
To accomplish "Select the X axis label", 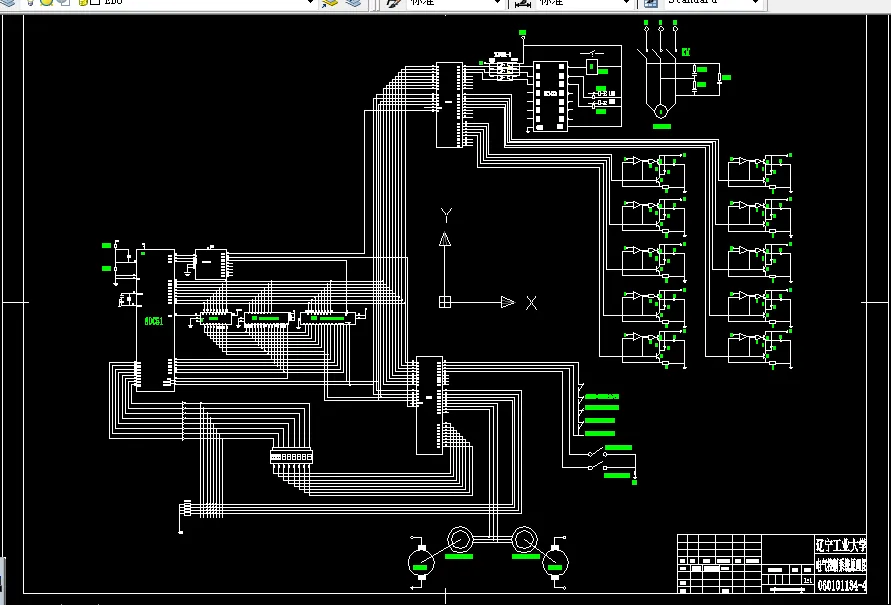I will pyautogui.click(x=531, y=303).
